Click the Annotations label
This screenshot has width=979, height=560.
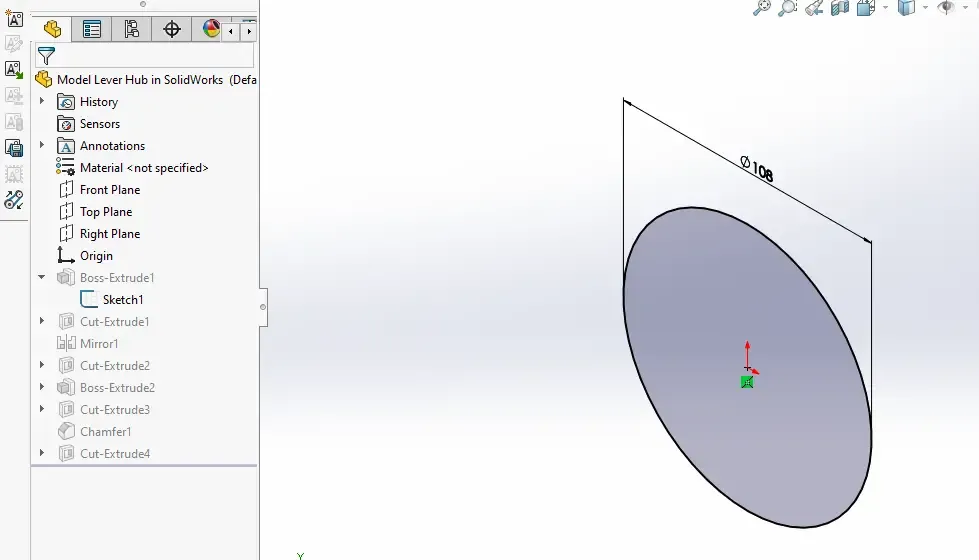pos(112,146)
